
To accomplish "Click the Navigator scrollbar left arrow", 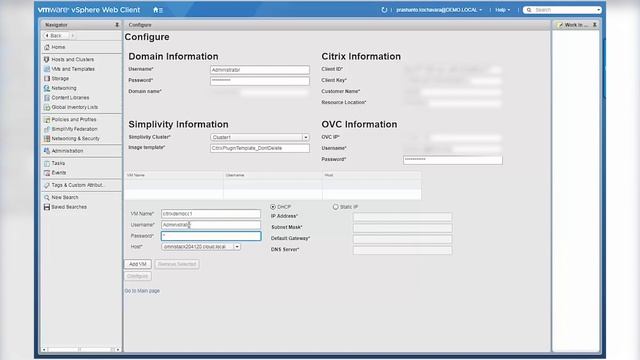I will (x=44, y=350).
